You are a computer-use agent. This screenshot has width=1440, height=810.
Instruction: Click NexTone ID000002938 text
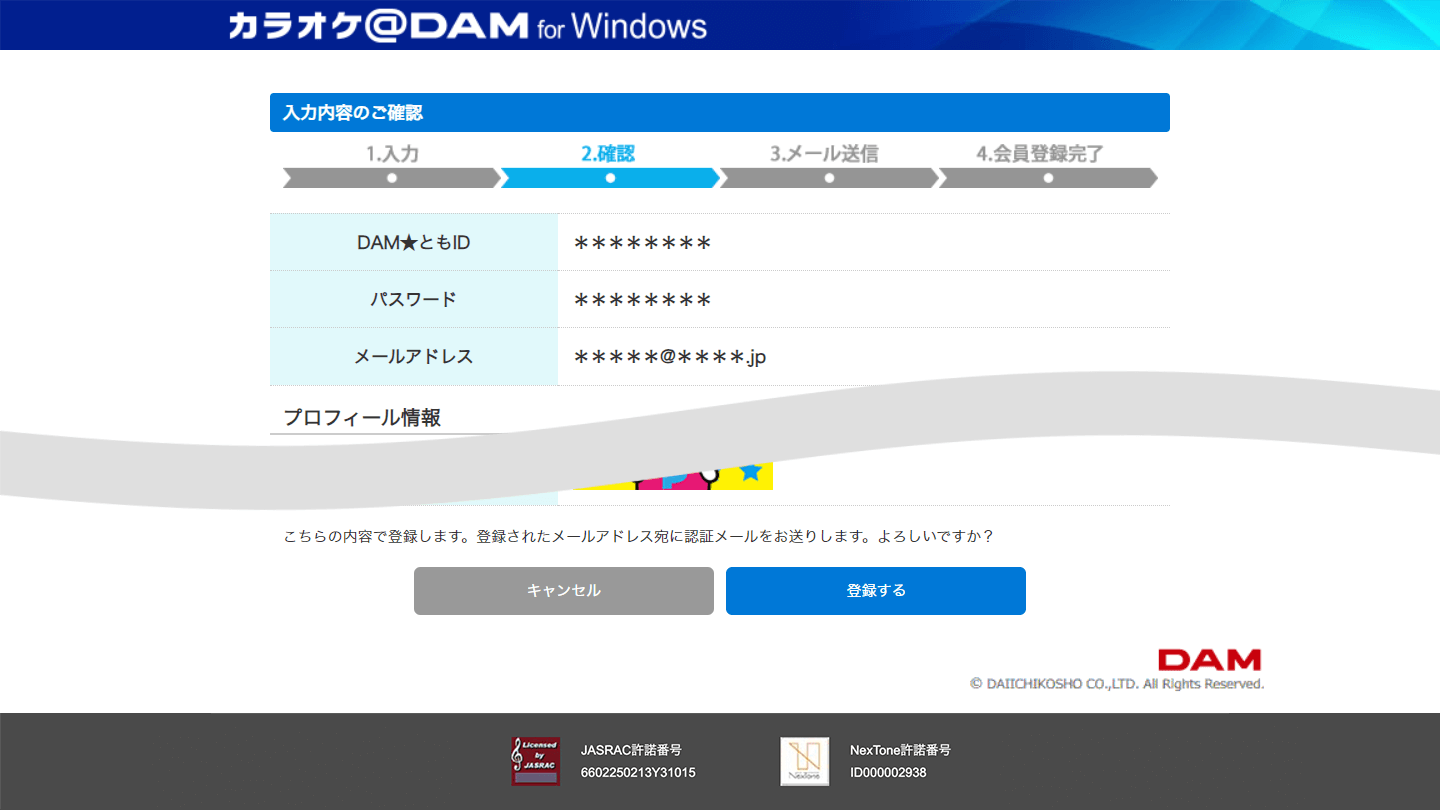tap(888, 773)
